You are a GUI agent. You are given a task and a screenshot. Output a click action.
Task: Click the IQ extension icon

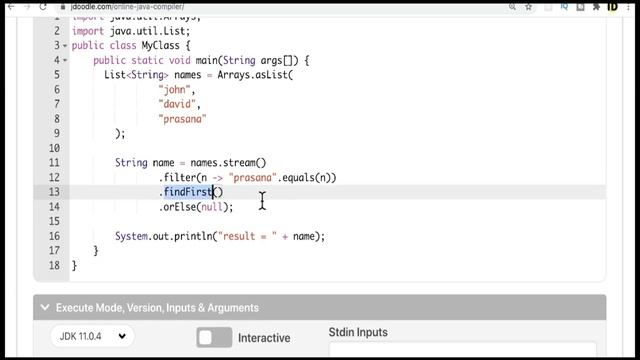564,7
